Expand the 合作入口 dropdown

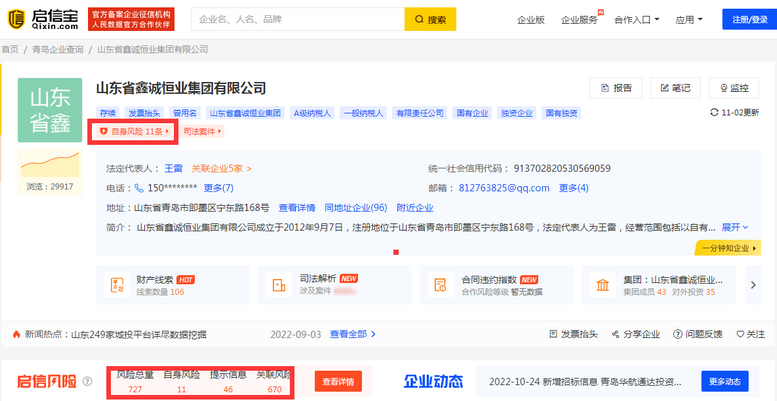click(636, 20)
